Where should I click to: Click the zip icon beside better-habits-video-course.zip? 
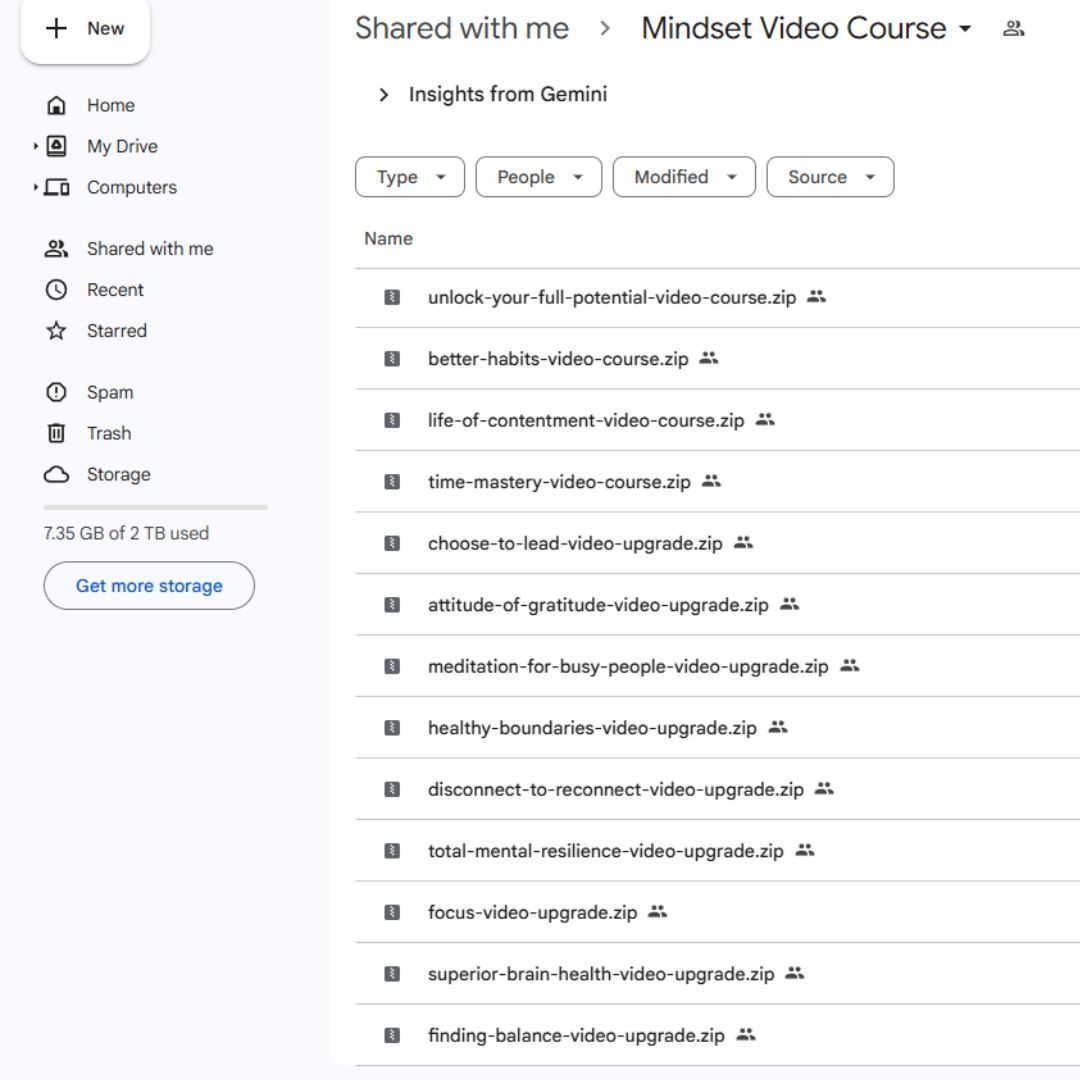coord(393,359)
